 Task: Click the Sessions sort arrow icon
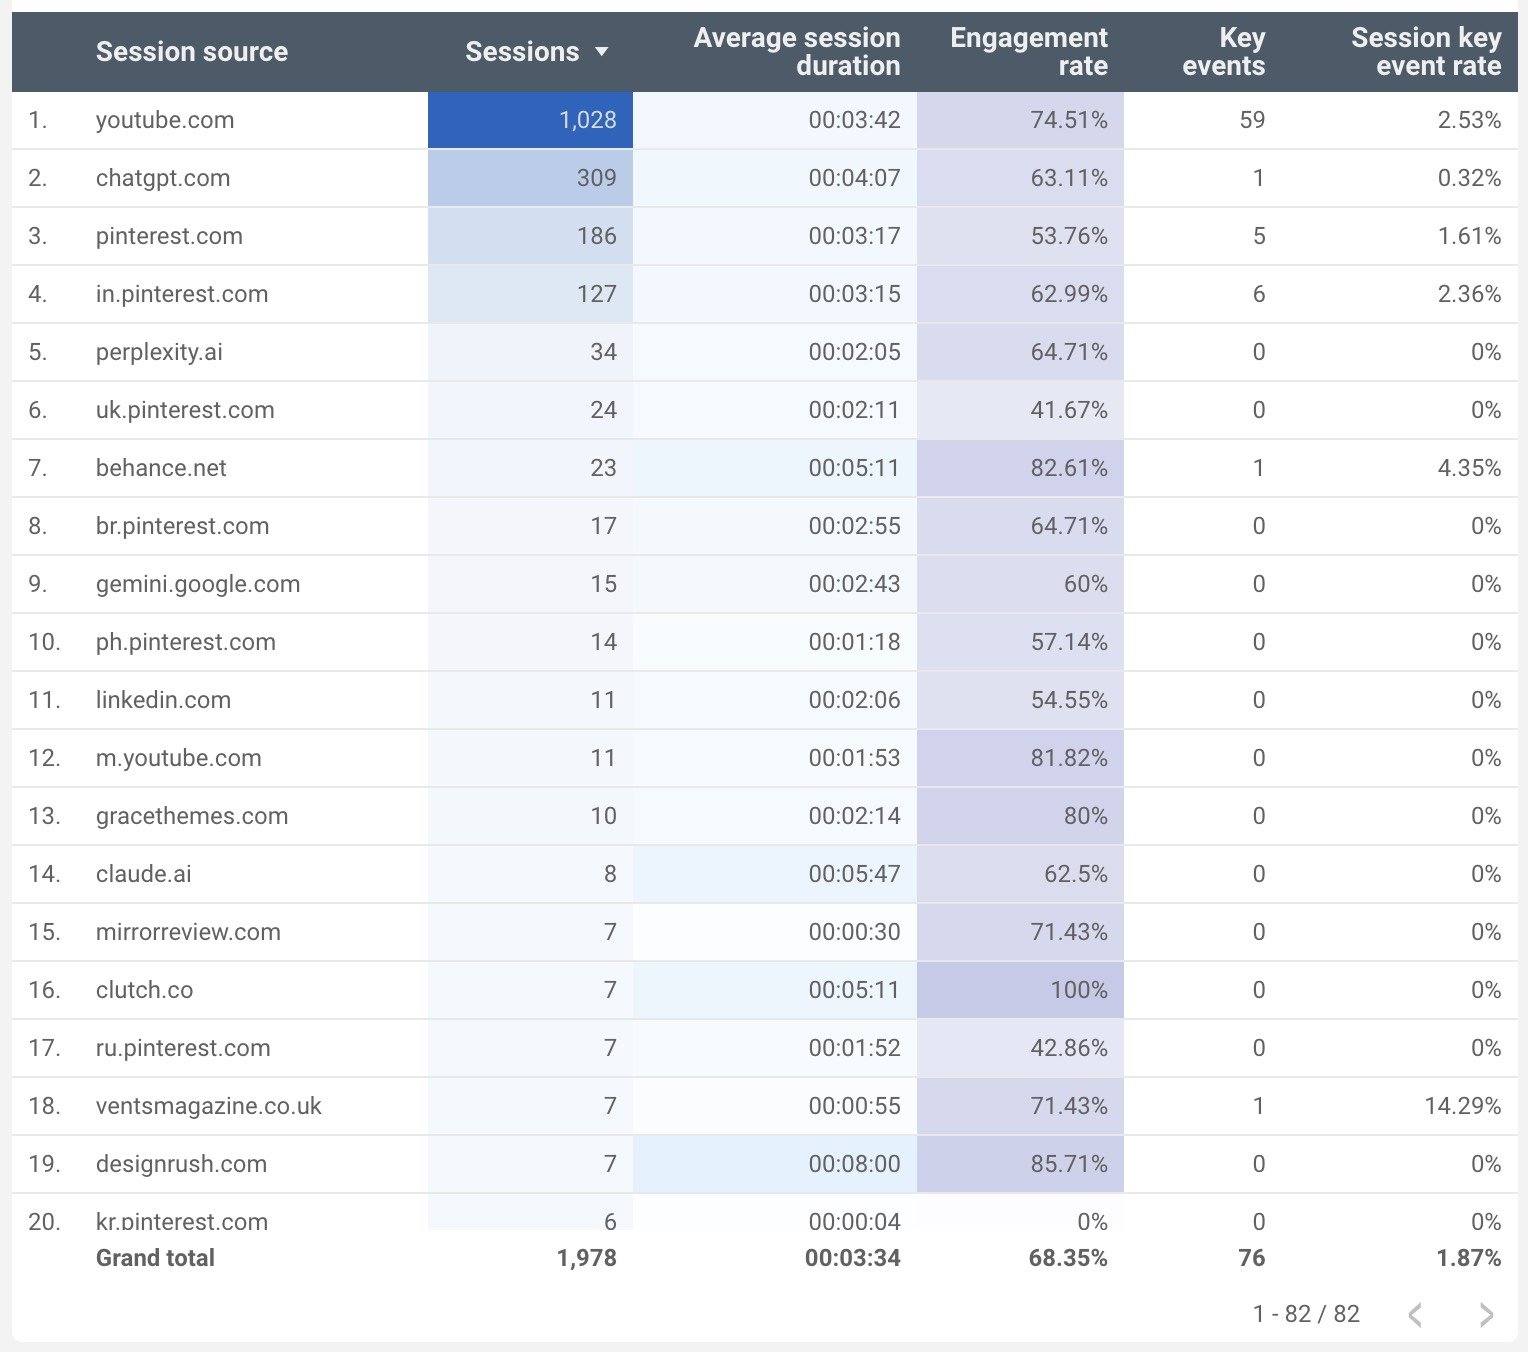pyautogui.click(x=601, y=52)
